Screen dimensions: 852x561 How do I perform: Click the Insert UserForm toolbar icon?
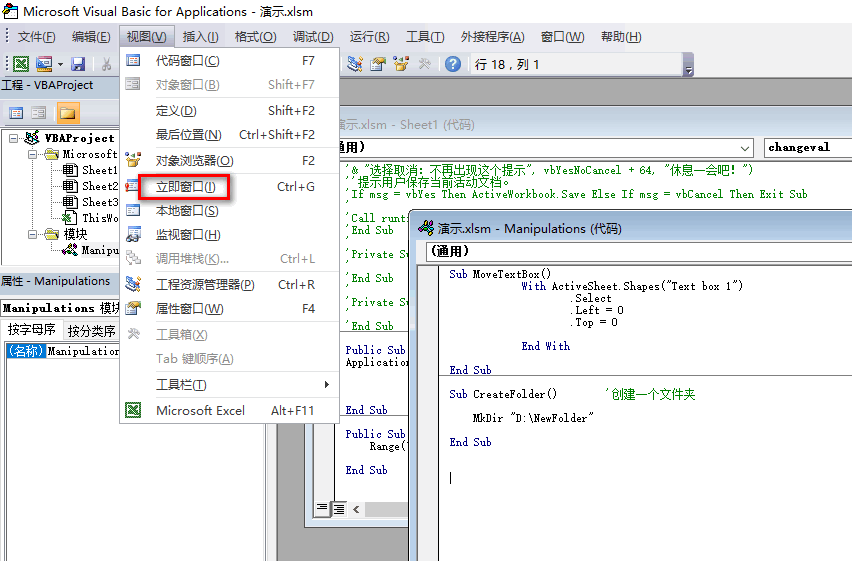tap(44, 64)
